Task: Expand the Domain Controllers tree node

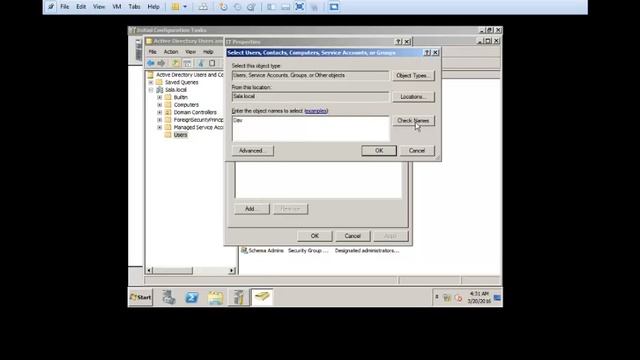Action: coord(160,112)
